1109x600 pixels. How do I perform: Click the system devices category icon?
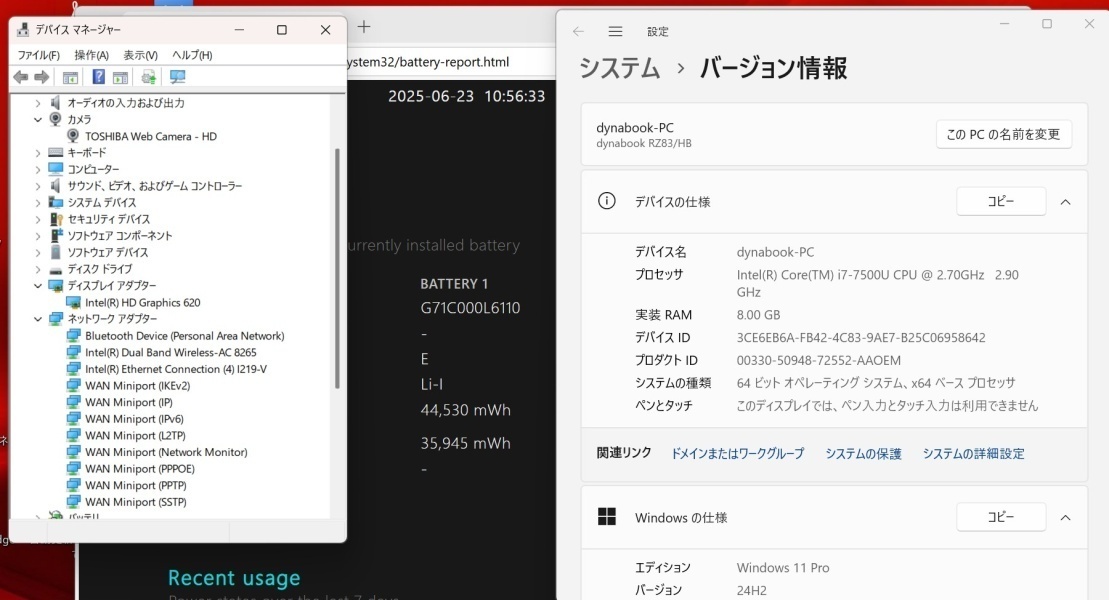tap(56, 202)
